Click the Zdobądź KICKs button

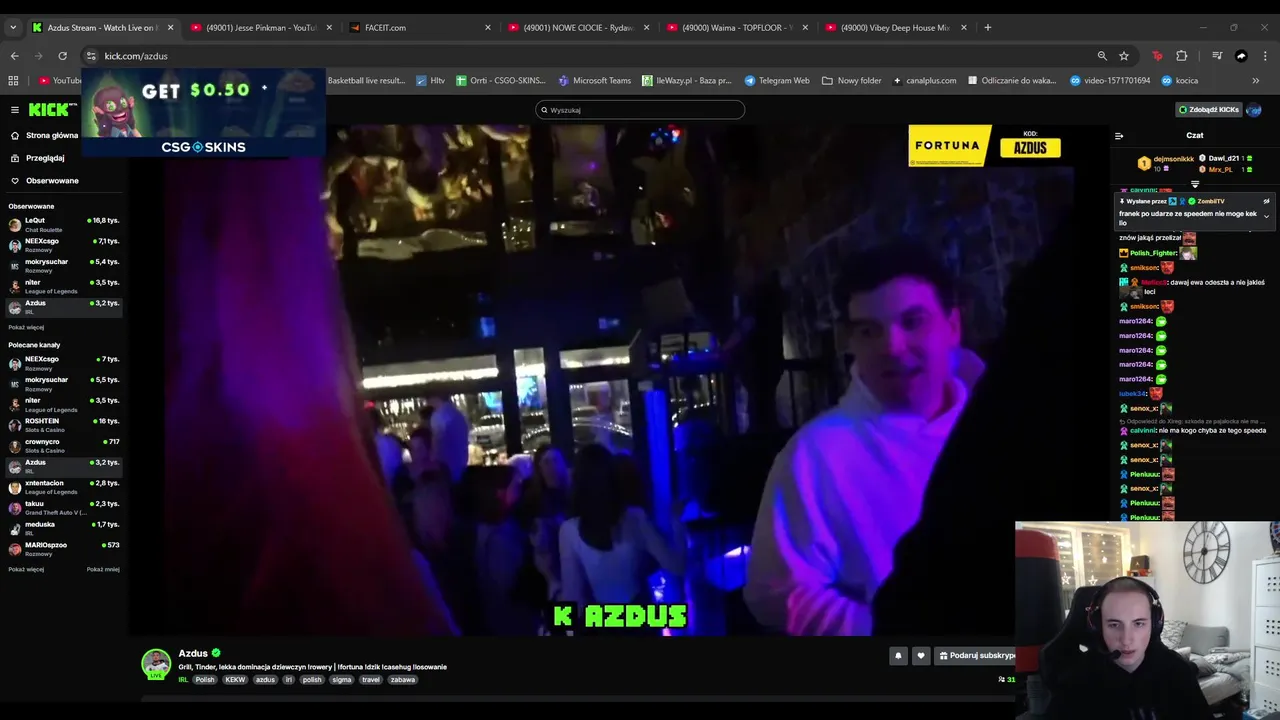[1209, 110]
